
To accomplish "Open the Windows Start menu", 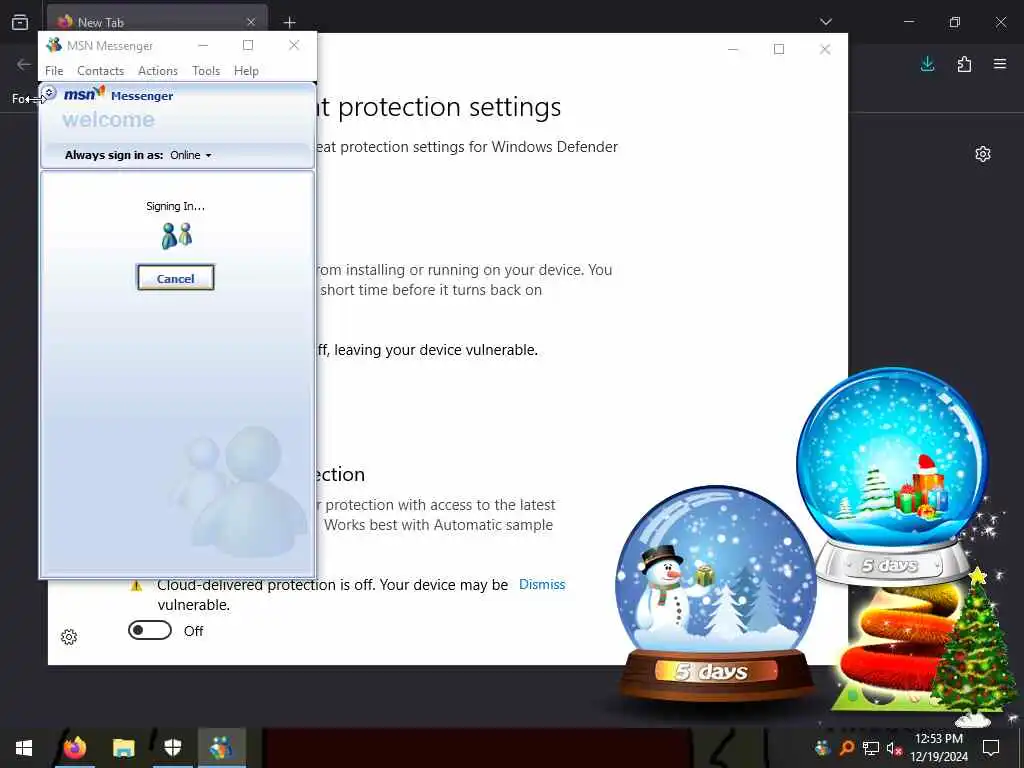I will tap(24, 748).
